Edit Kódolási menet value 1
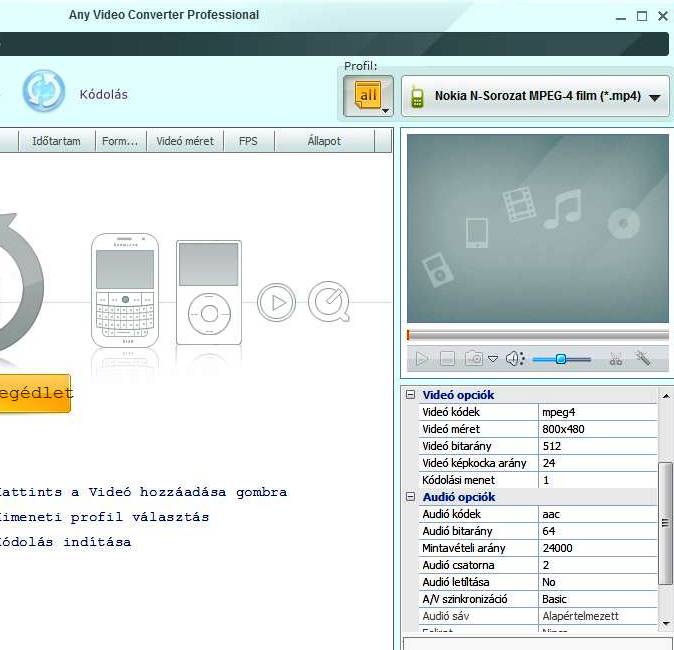 point(598,480)
